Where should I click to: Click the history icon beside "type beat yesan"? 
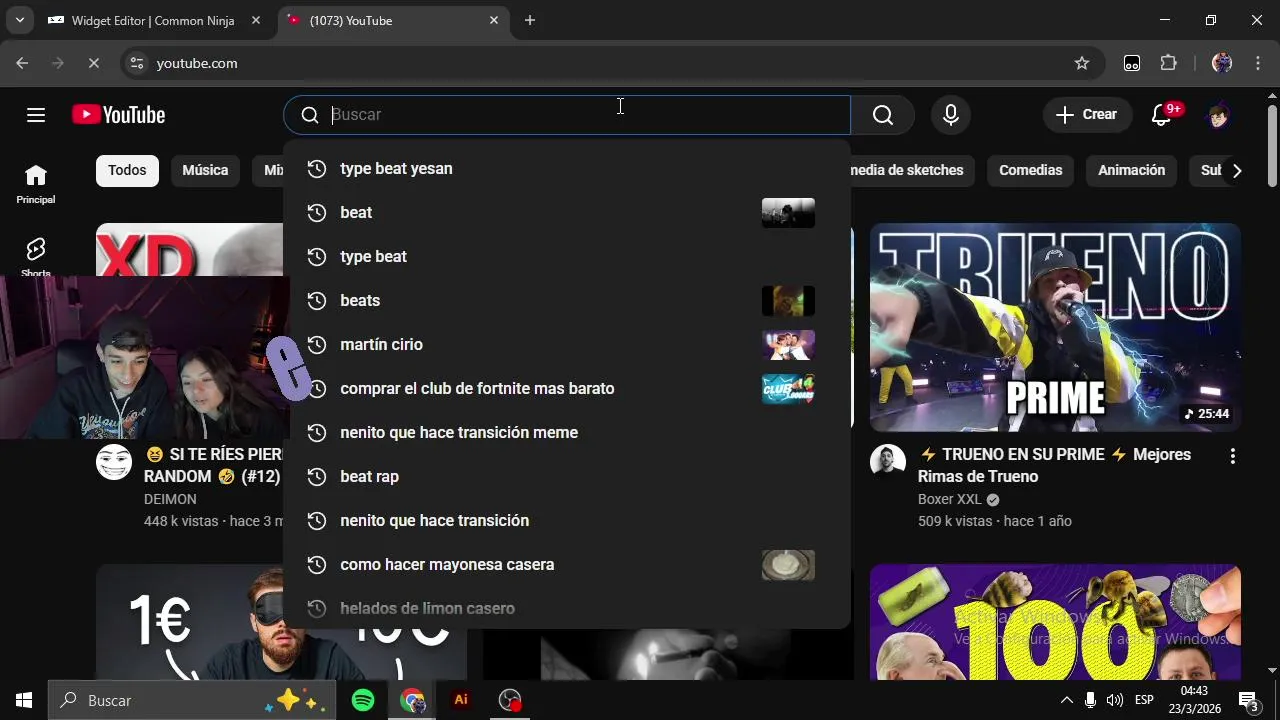tap(316, 169)
